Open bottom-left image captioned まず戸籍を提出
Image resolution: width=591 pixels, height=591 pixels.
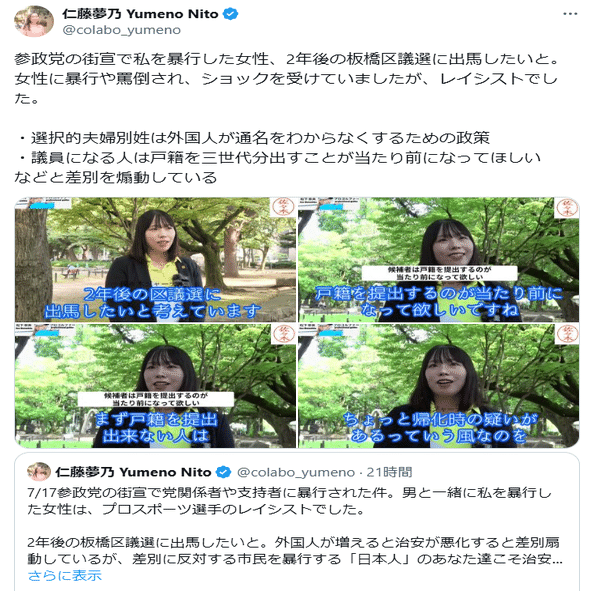(x=155, y=386)
